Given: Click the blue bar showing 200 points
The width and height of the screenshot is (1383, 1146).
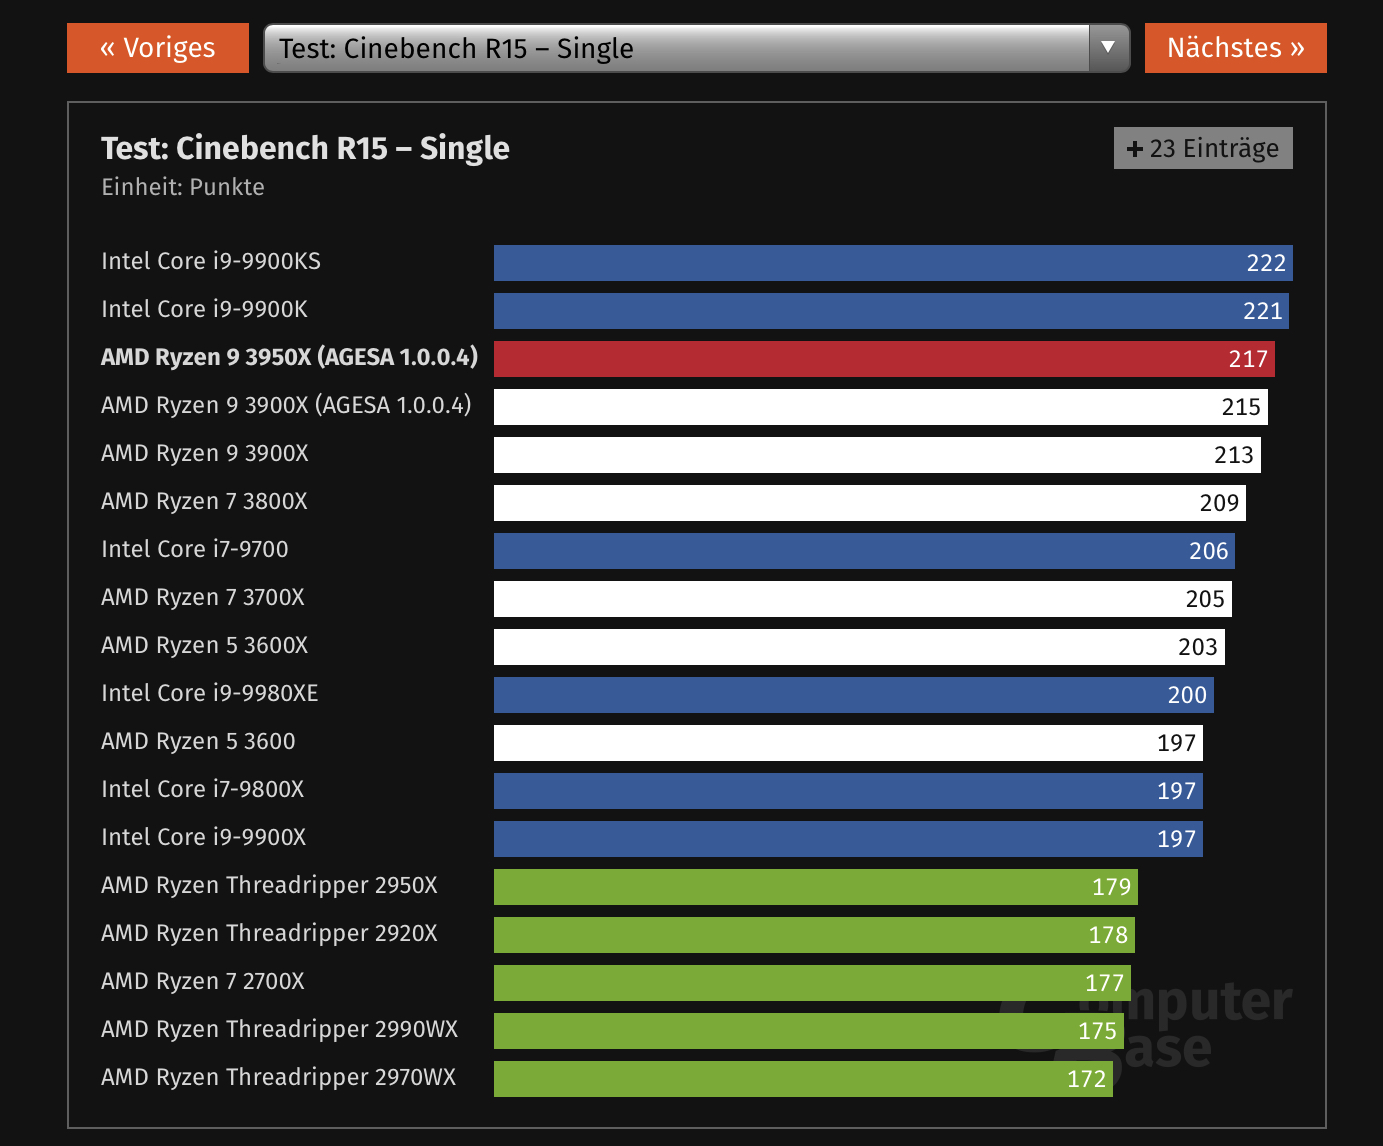Looking at the screenshot, I should click(854, 695).
